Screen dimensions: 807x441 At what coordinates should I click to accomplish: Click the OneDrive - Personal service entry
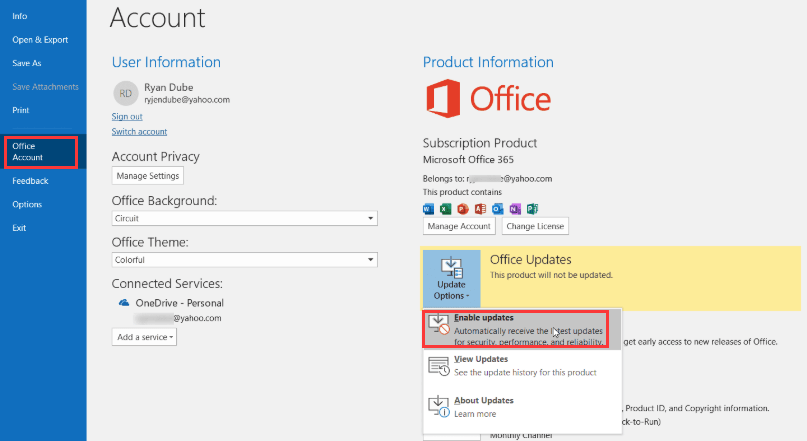180,303
